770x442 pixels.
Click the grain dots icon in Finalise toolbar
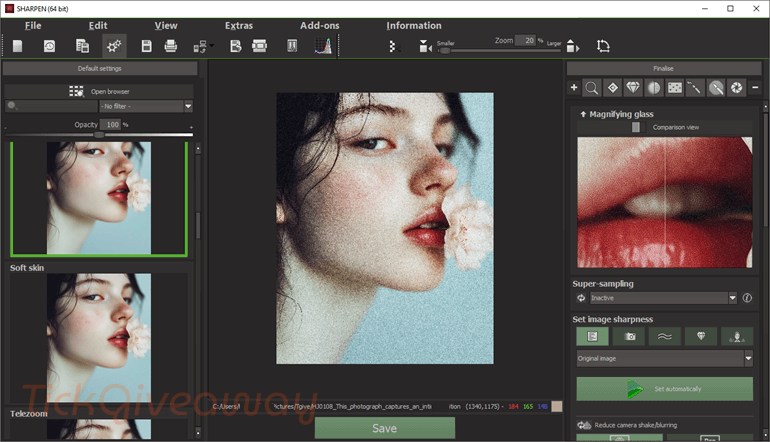(675, 88)
